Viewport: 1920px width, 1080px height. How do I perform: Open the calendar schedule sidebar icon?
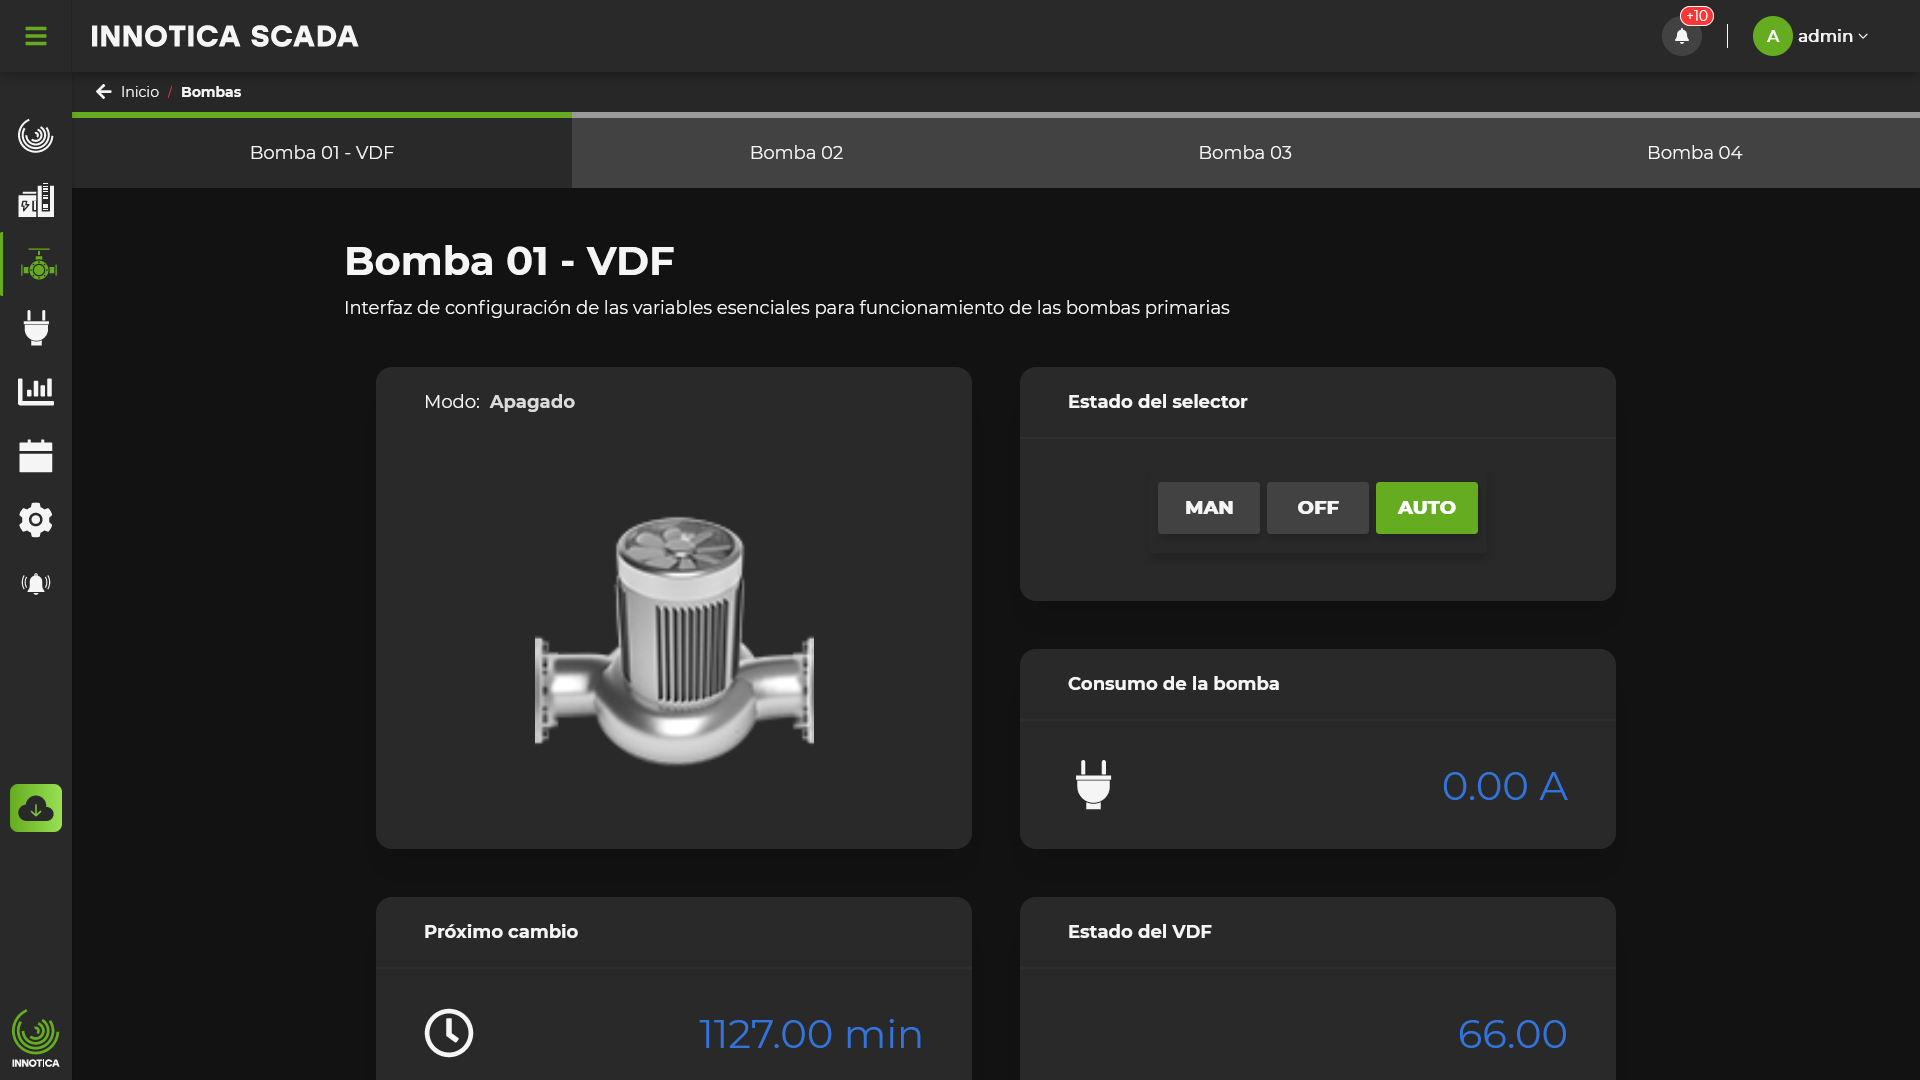point(36,456)
